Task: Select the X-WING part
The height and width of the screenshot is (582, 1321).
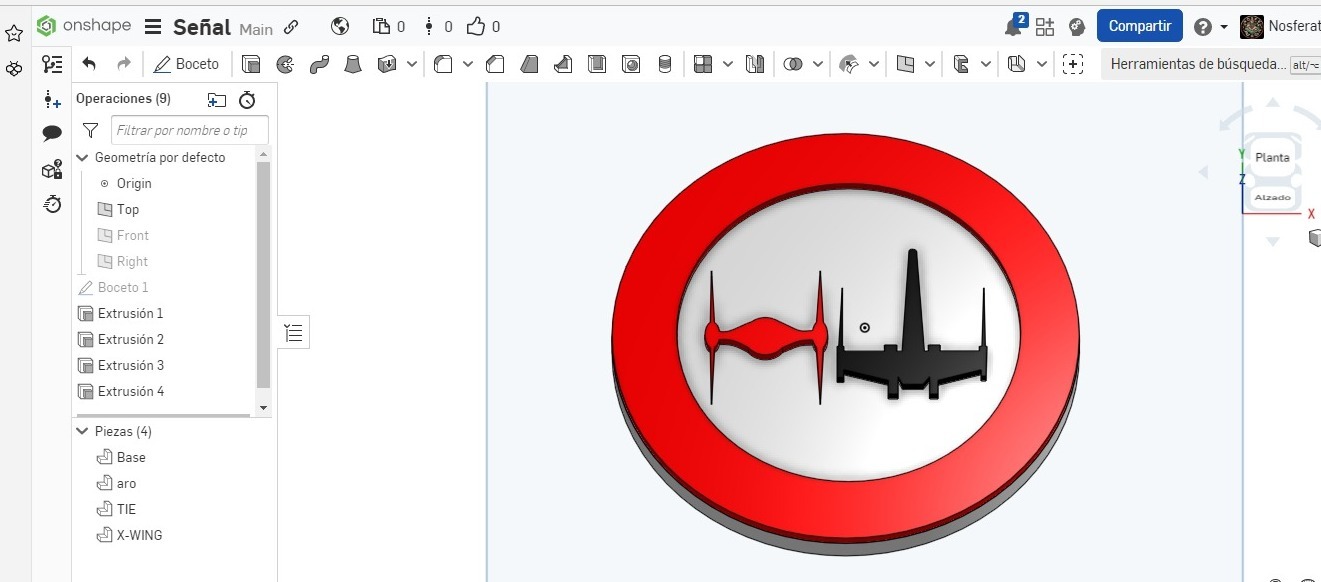Action: pyautogui.click(x=139, y=536)
